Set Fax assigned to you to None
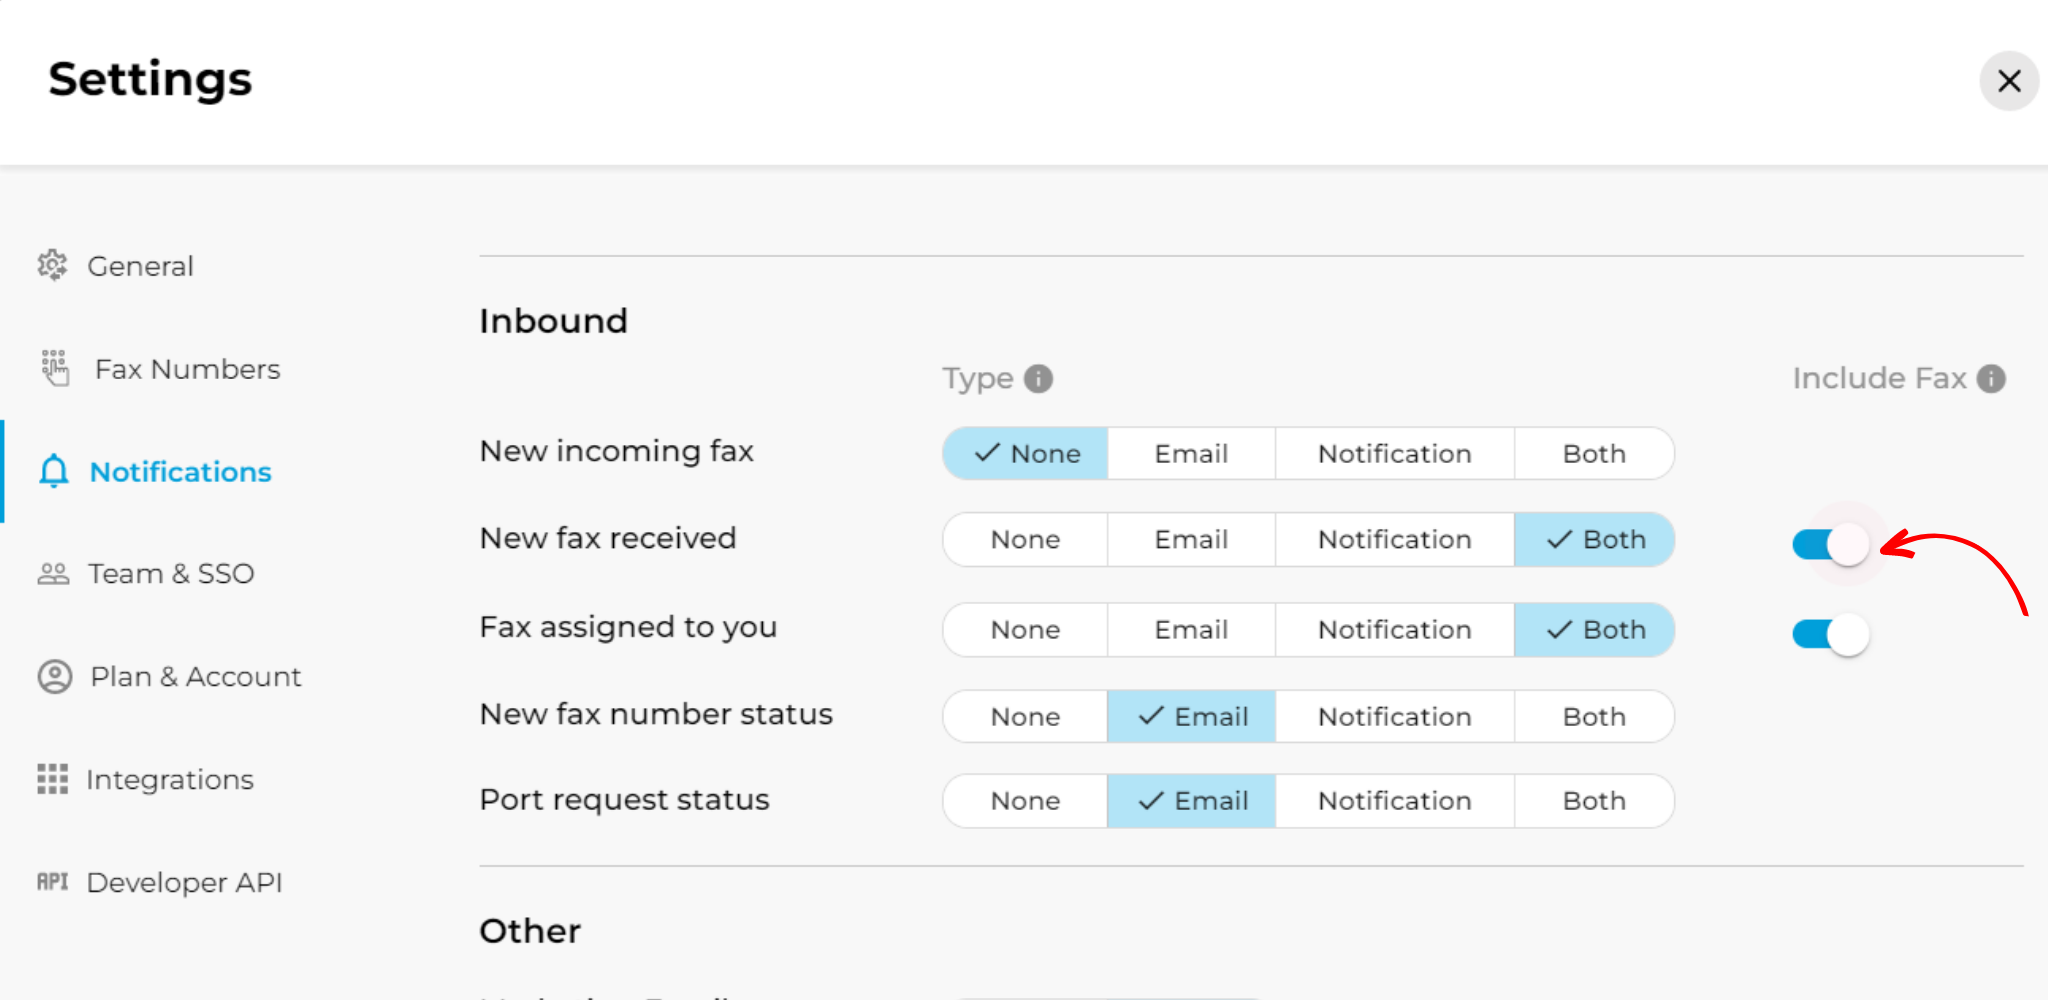This screenshot has width=2048, height=1000. 1024,629
